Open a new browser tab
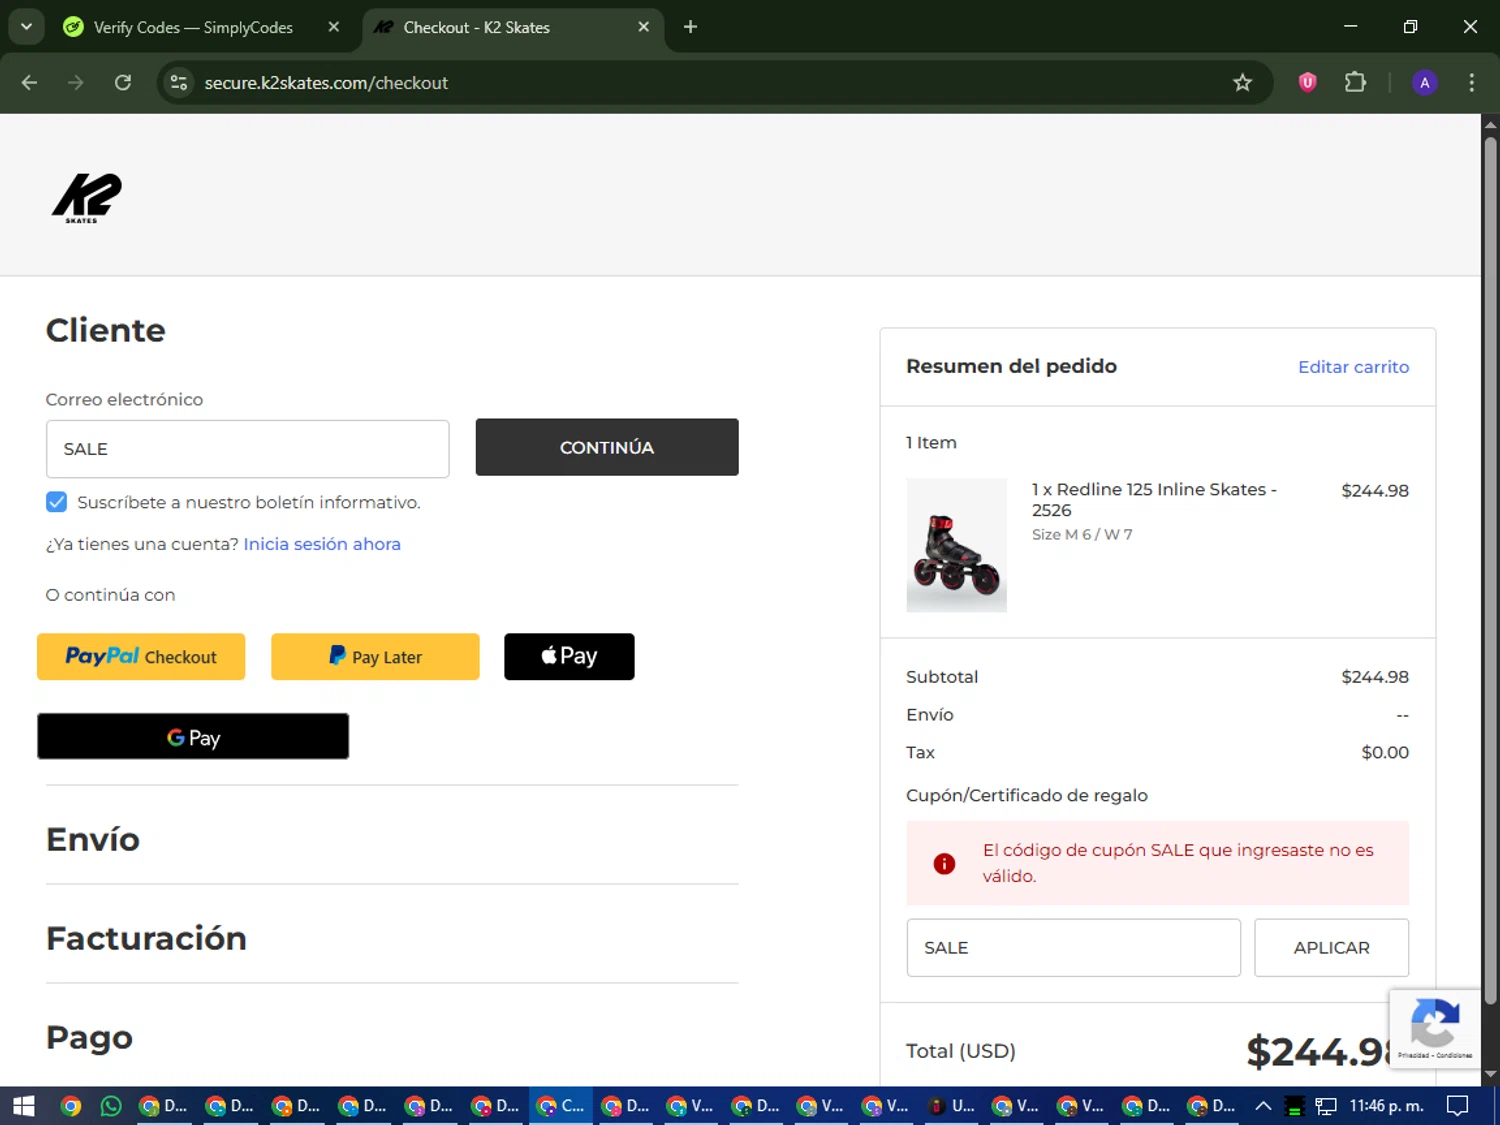The image size is (1500, 1125). [x=690, y=27]
